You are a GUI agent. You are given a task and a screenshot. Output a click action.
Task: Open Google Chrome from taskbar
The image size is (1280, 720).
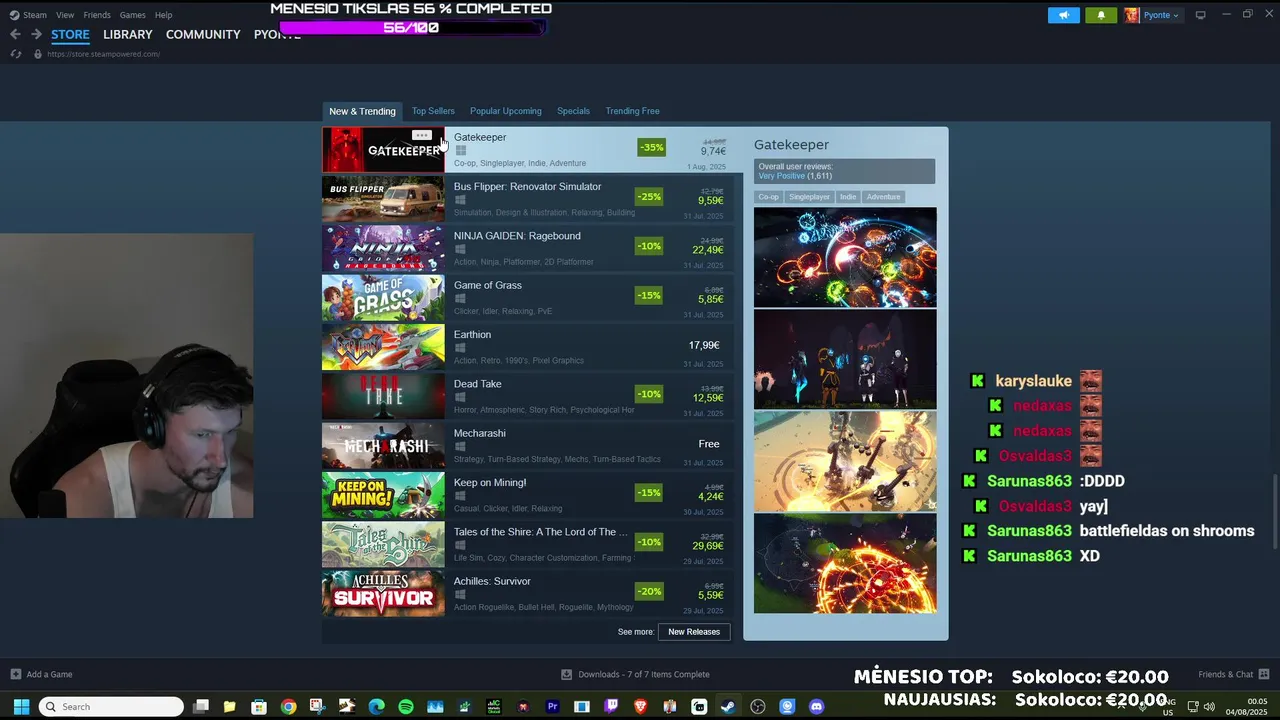288,707
